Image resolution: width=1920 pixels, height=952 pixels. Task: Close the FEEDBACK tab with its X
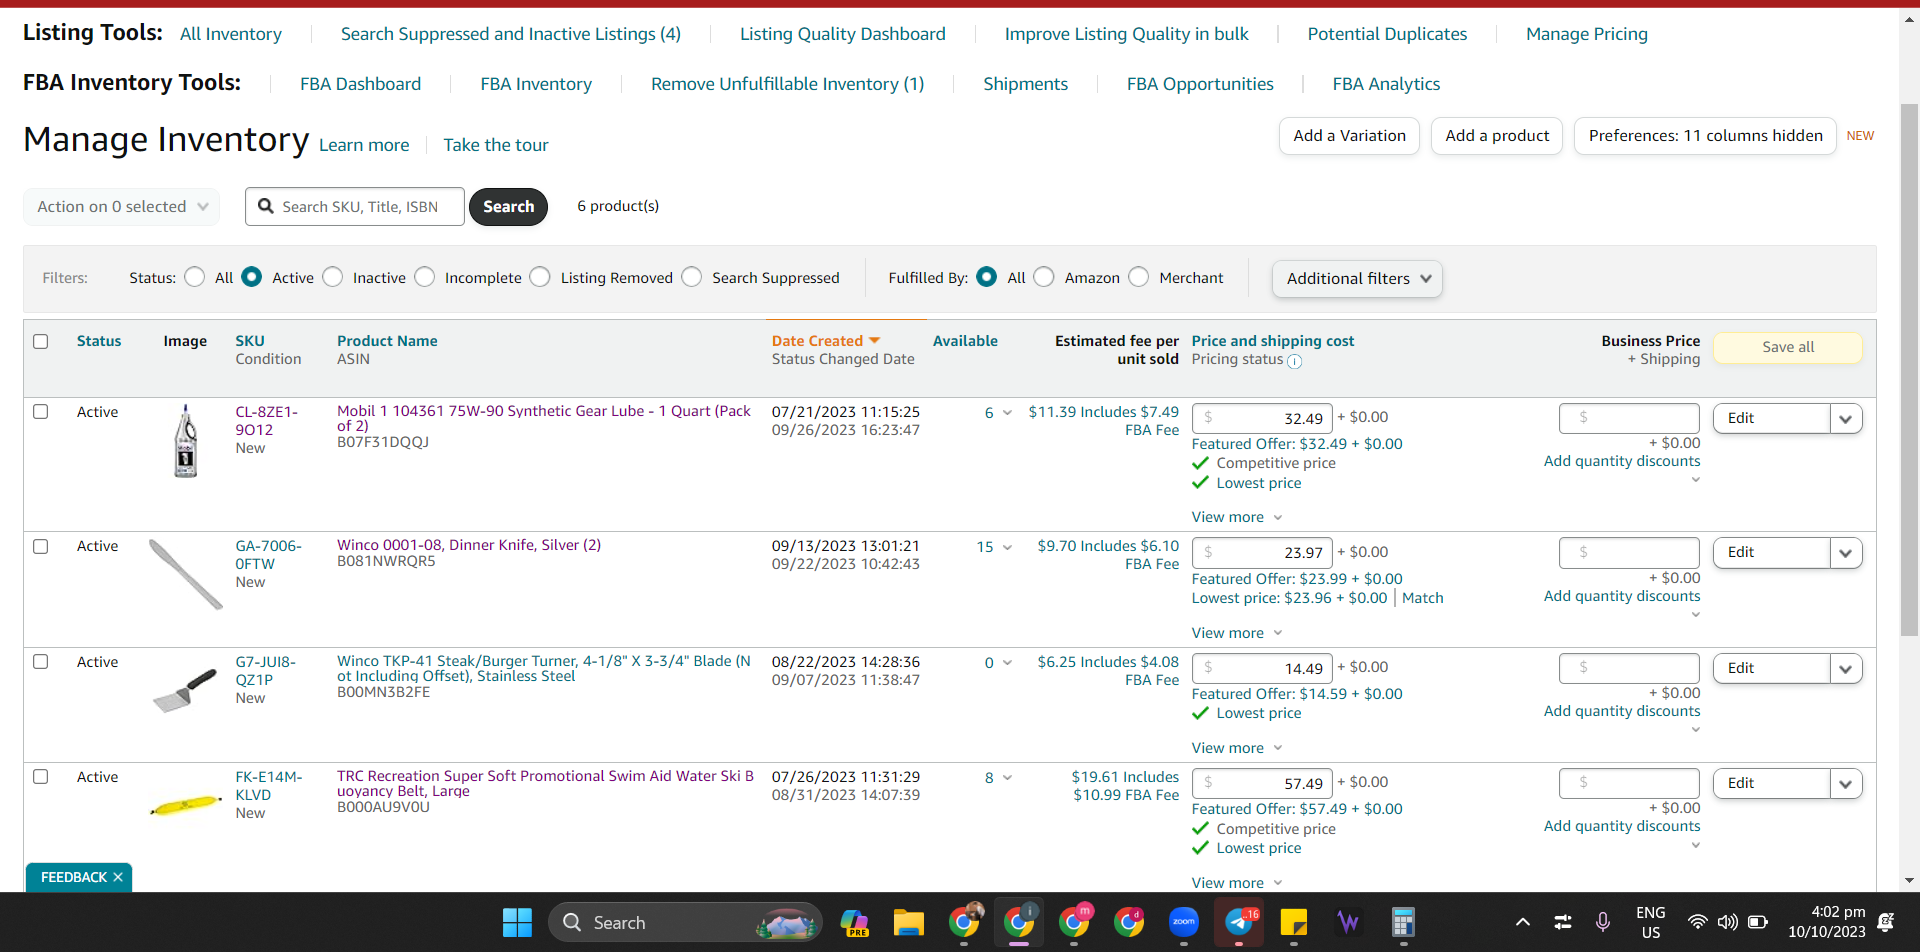(x=118, y=877)
